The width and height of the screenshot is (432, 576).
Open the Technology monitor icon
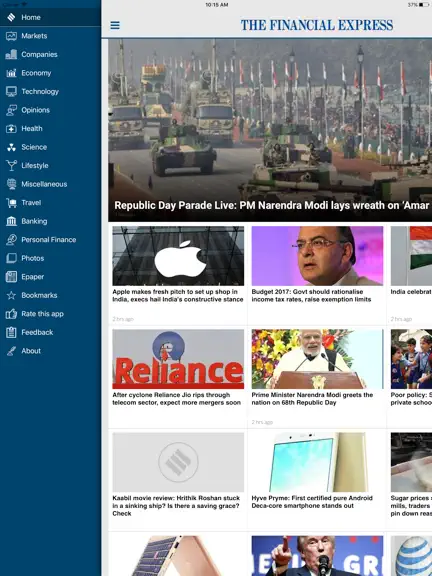click(11, 91)
